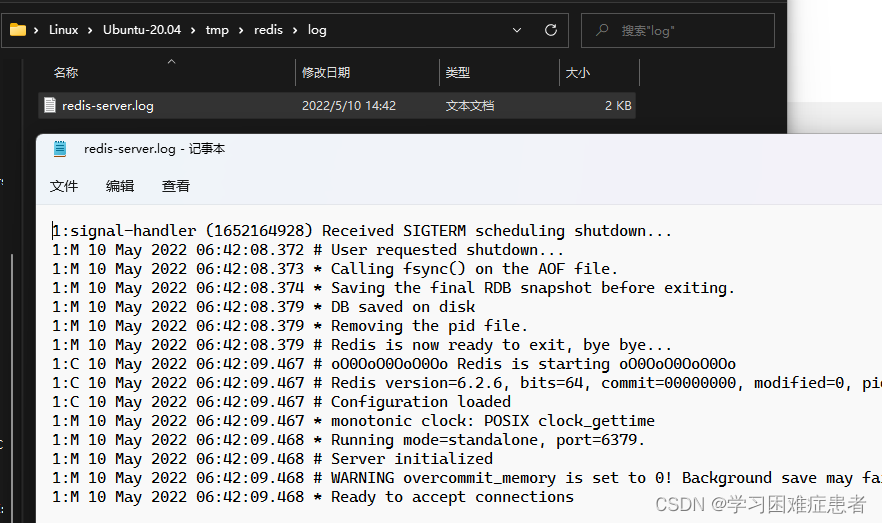Open the 编辑 menu in Notepad

120,186
